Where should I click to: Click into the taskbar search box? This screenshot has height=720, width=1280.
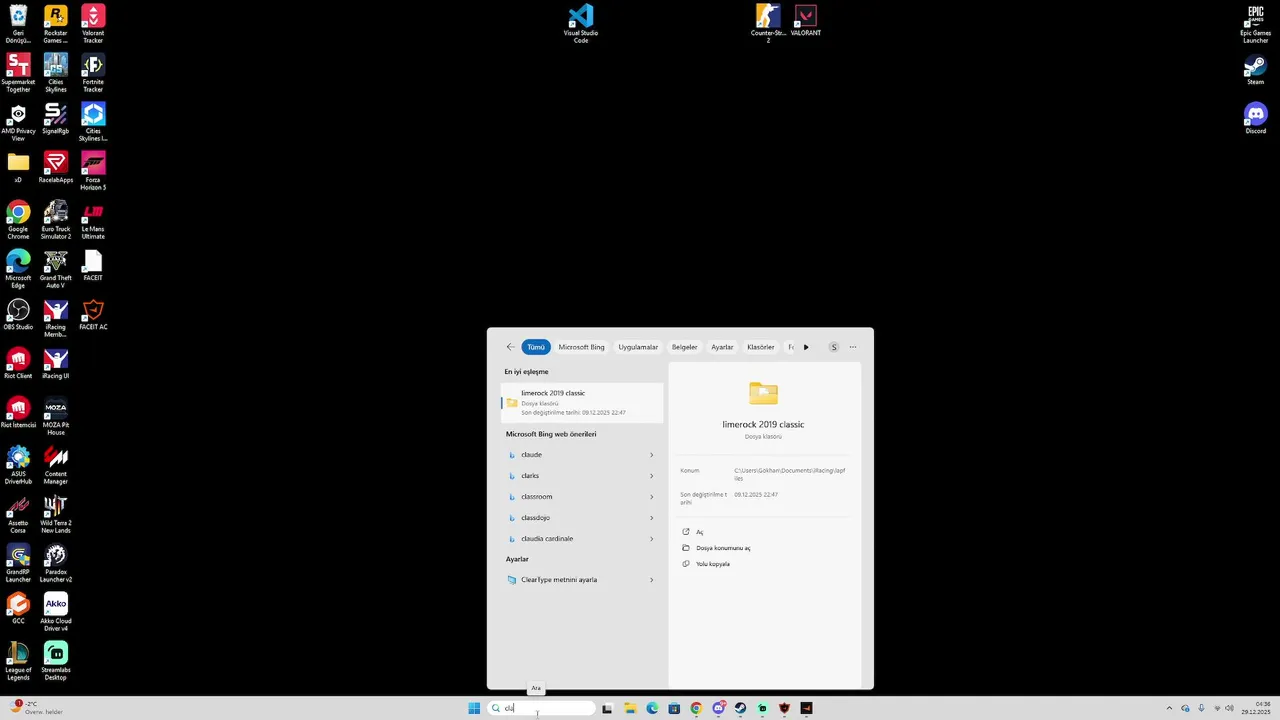tap(541, 708)
